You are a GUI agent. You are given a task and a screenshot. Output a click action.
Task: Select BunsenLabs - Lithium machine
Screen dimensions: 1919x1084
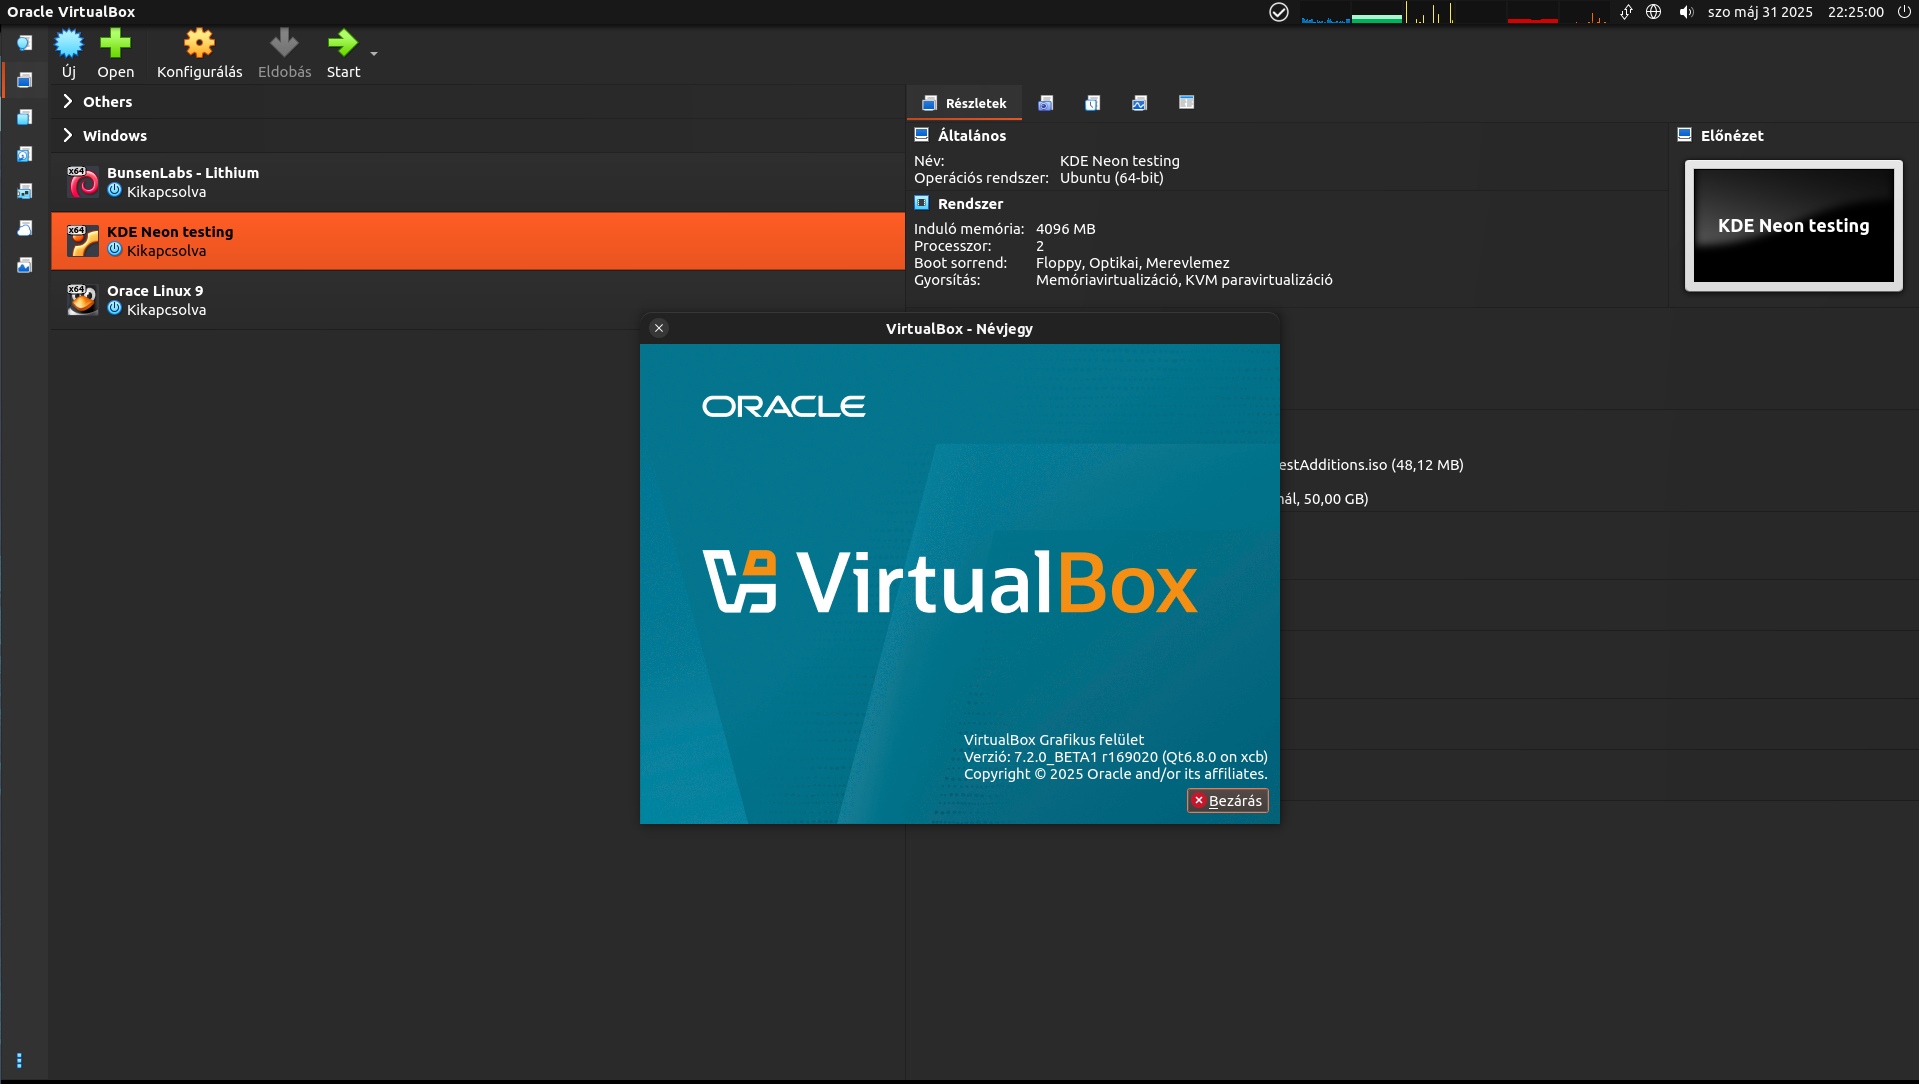pos(478,182)
